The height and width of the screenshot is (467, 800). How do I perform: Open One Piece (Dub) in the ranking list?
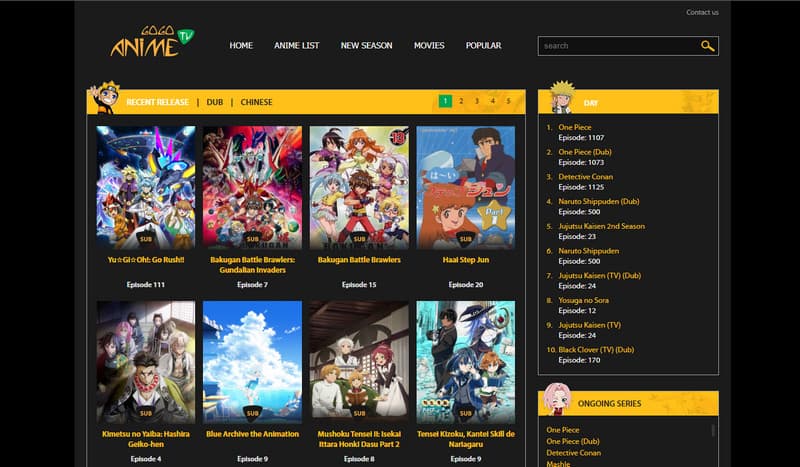[585, 152]
